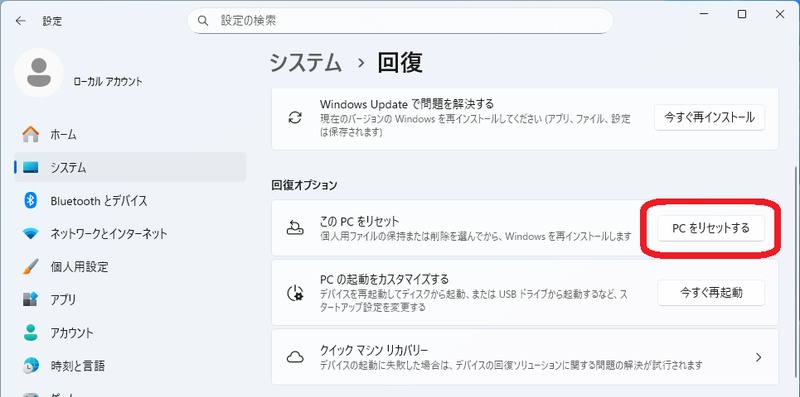Click the 回復オプション section heading
The image size is (800, 397).
click(x=304, y=185)
